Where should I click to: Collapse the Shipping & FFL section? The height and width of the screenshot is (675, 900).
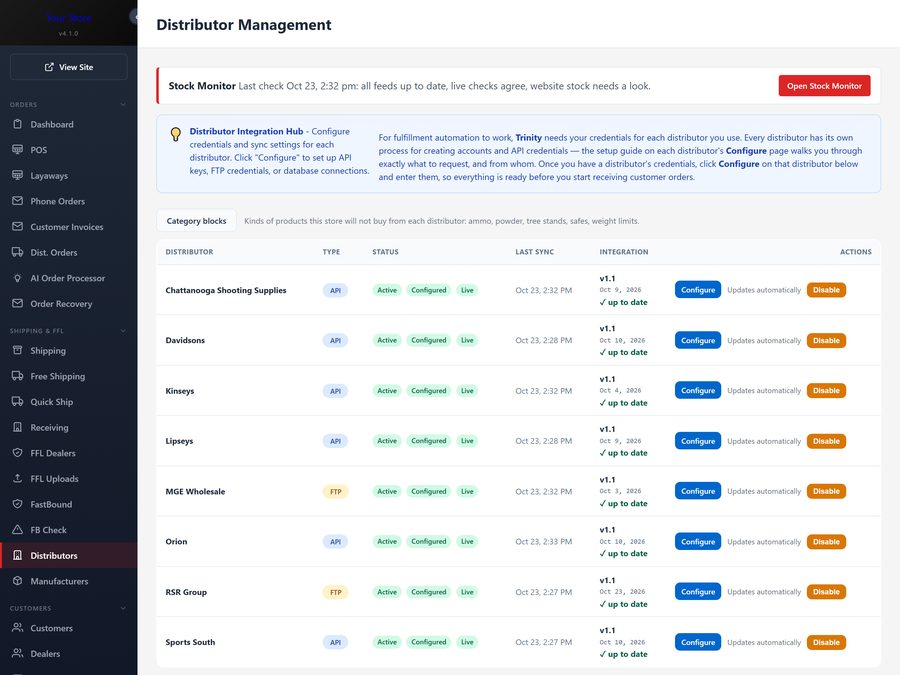coord(123,331)
